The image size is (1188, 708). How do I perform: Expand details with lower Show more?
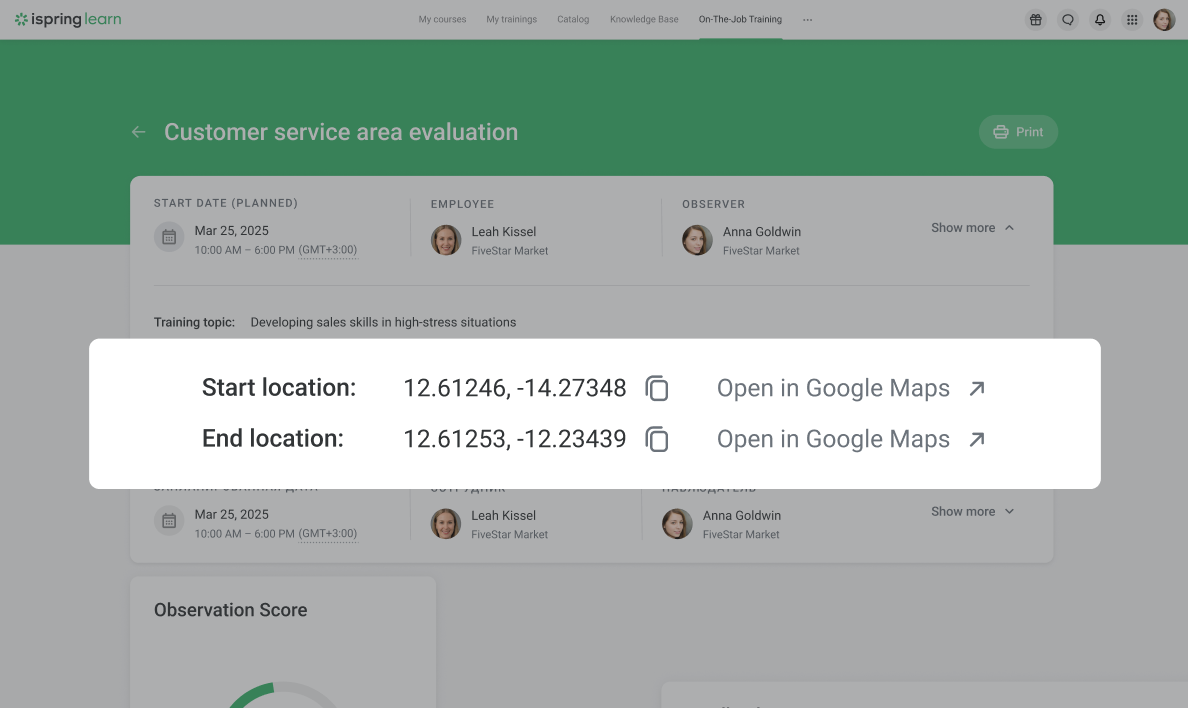click(972, 512)
